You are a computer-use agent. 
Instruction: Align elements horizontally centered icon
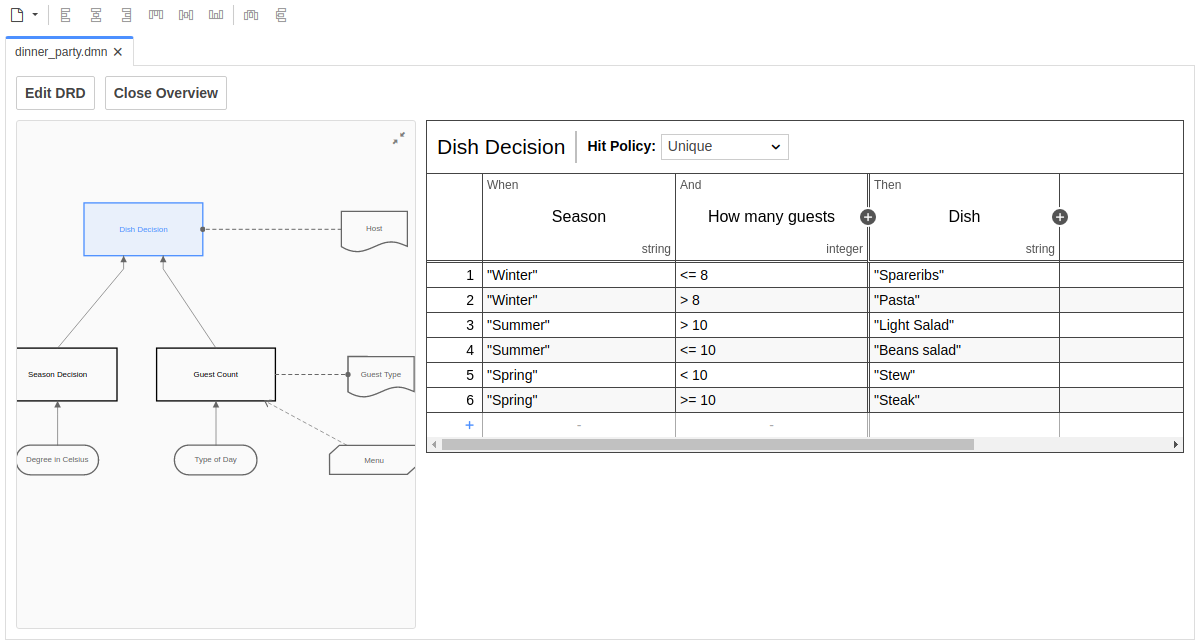(x=96, y=15)
